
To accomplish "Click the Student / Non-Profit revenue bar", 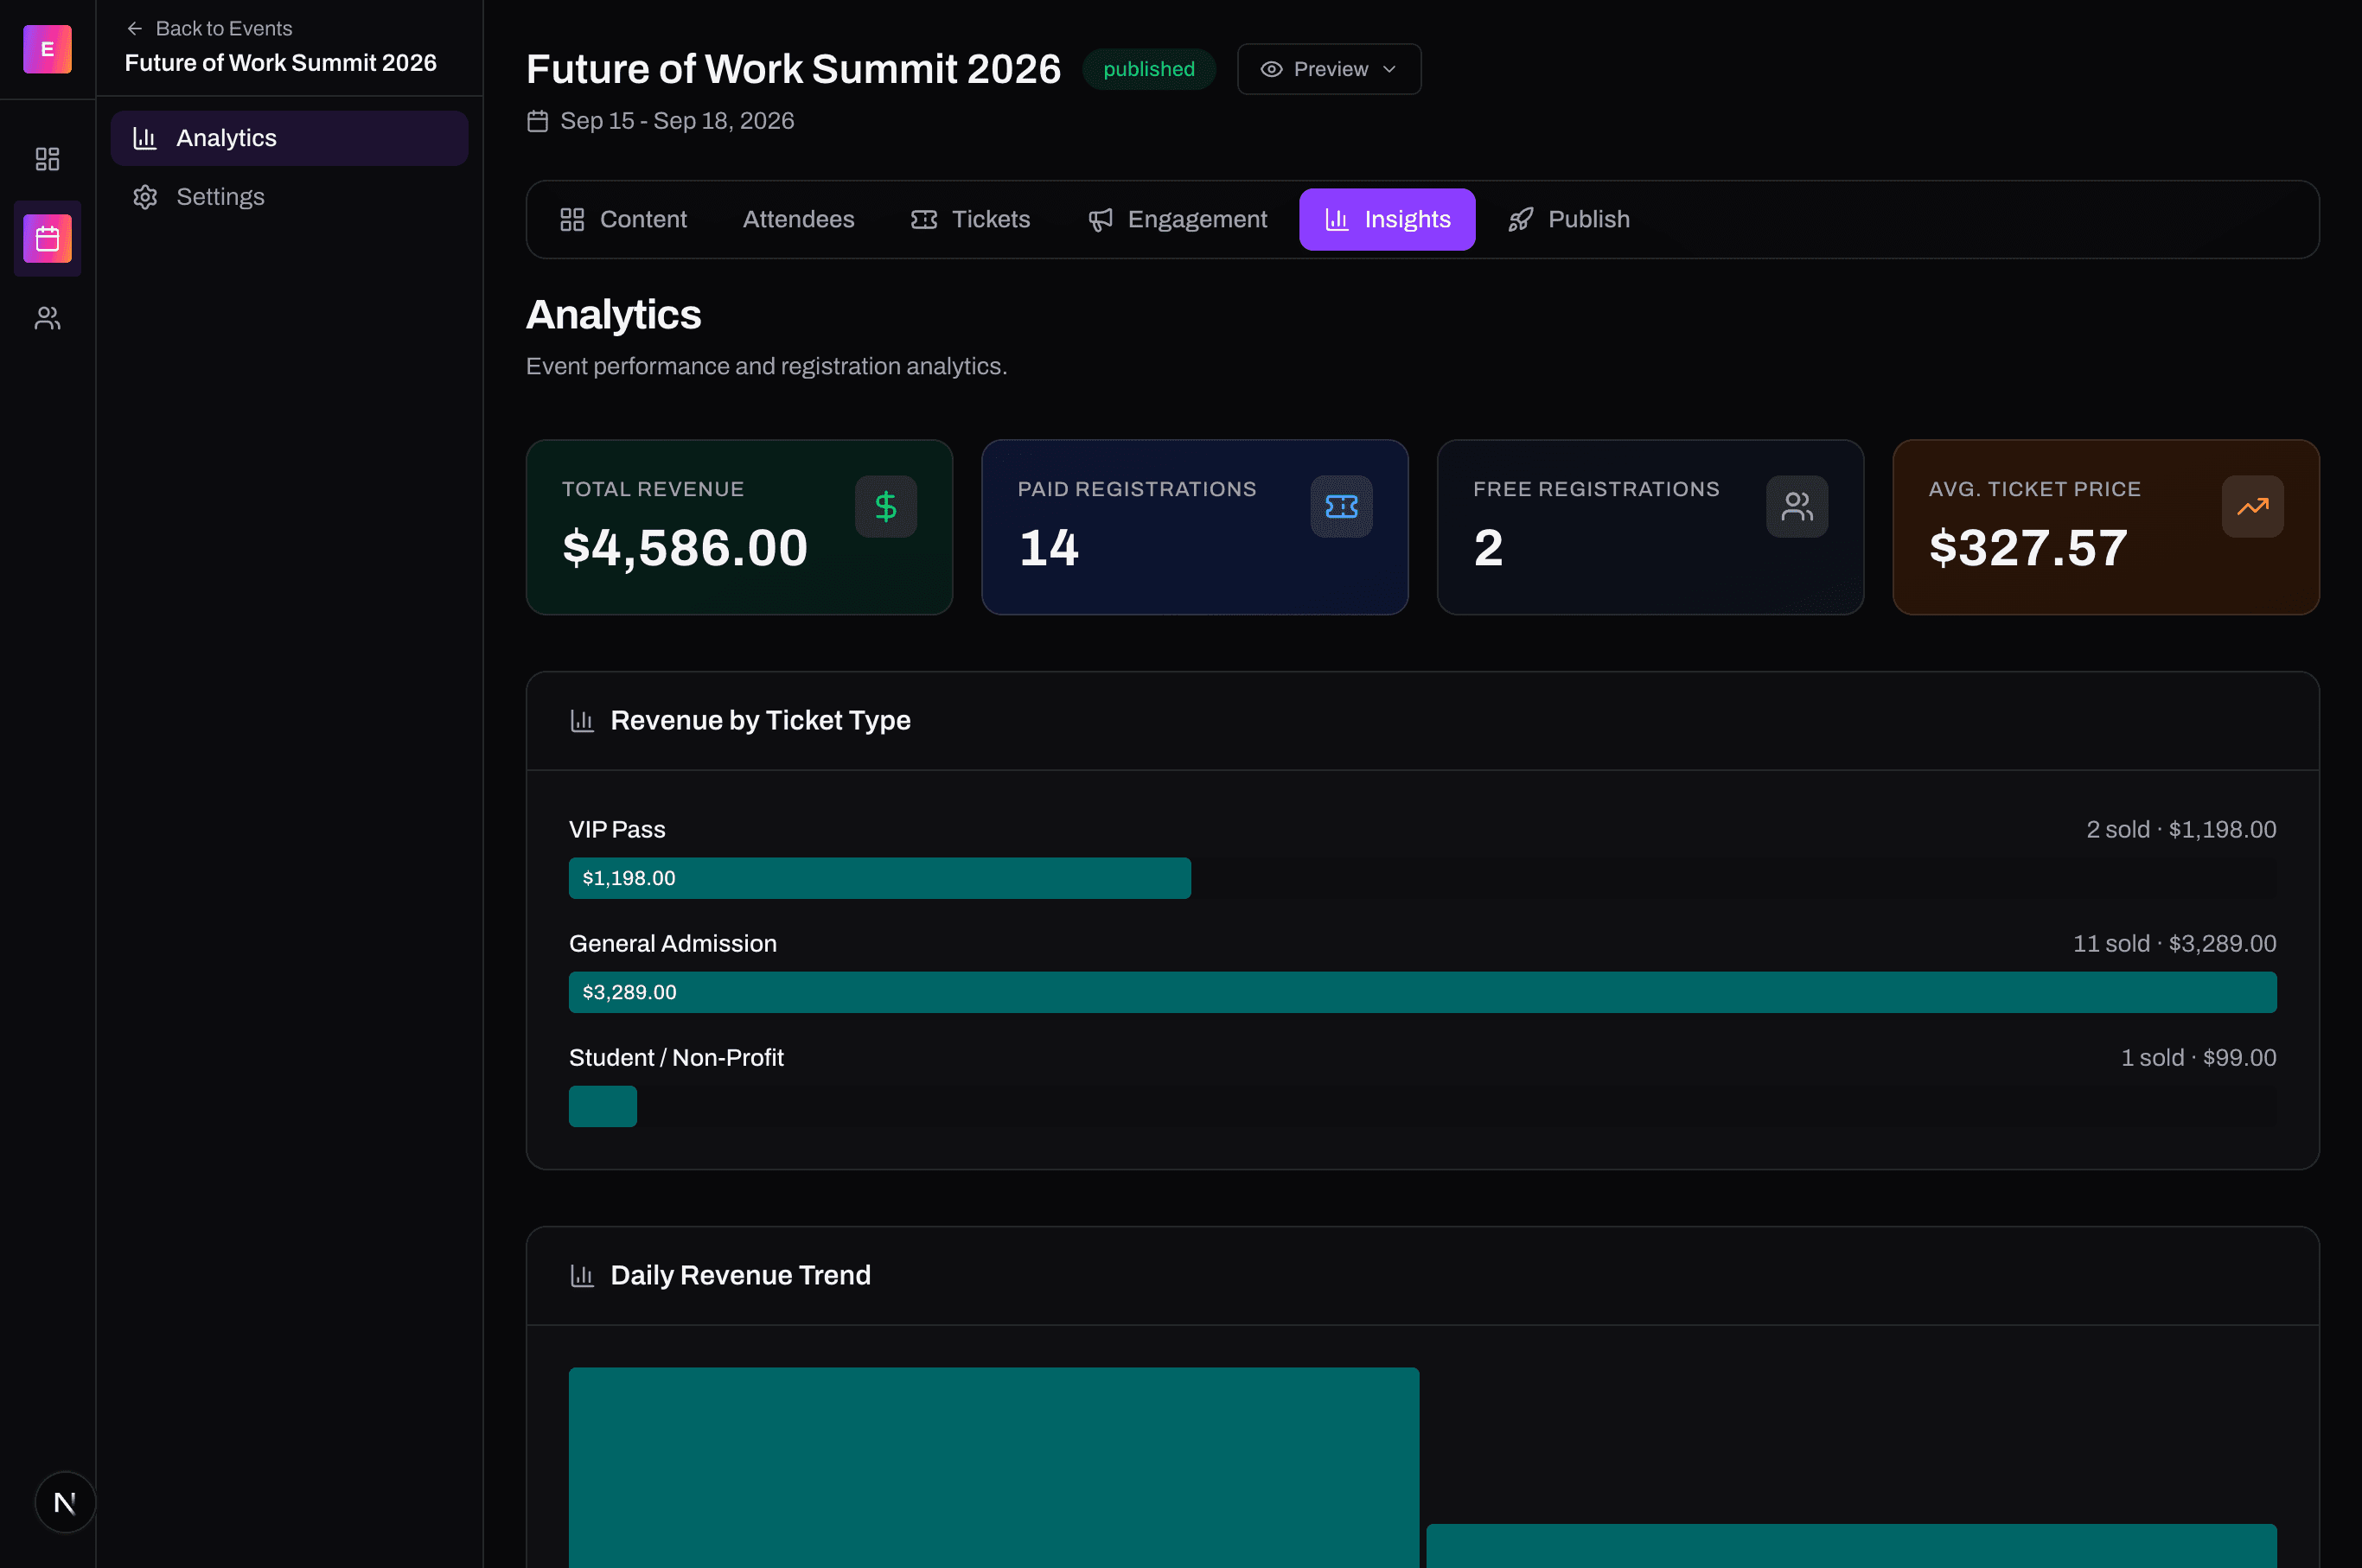I will (602, 1106).
